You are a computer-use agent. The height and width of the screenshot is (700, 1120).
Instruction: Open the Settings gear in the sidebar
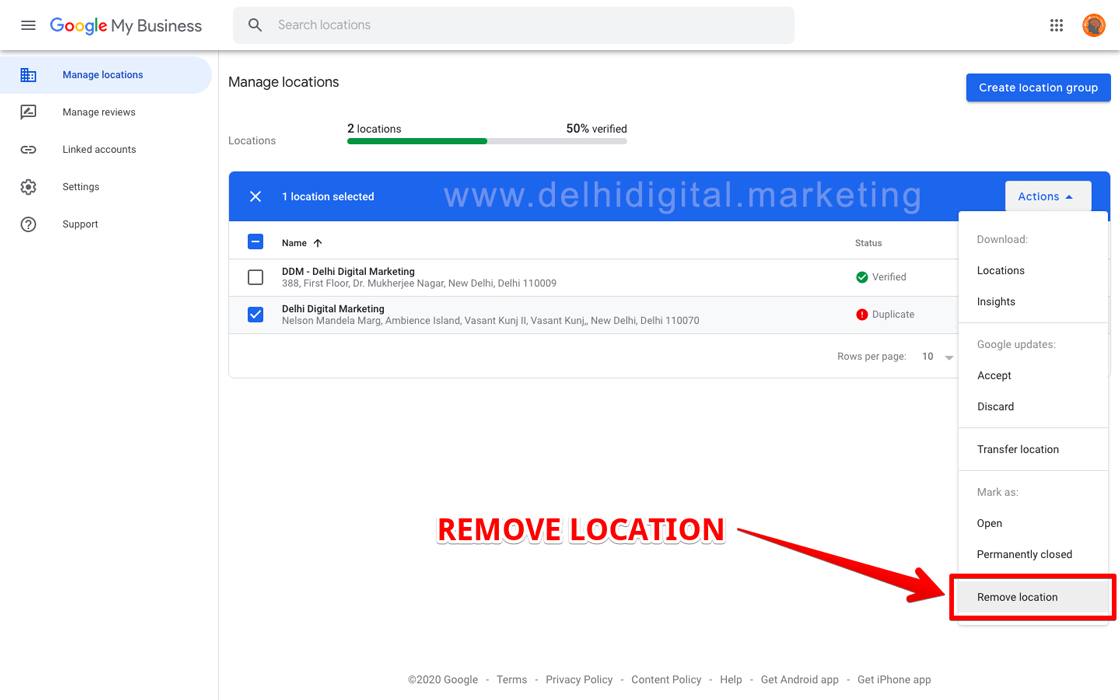tap(29, 186)
